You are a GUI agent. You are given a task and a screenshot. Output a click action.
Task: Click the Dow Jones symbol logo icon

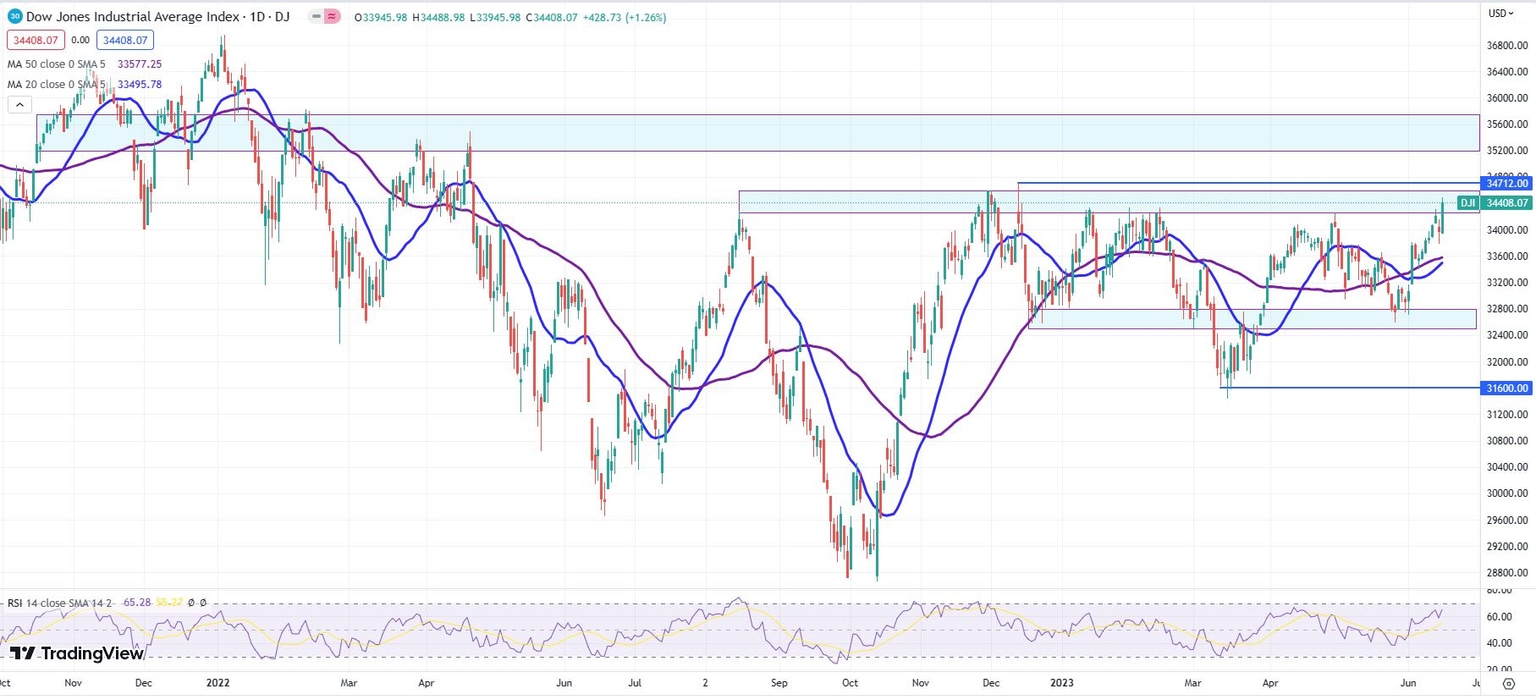[x=15, y=16]
